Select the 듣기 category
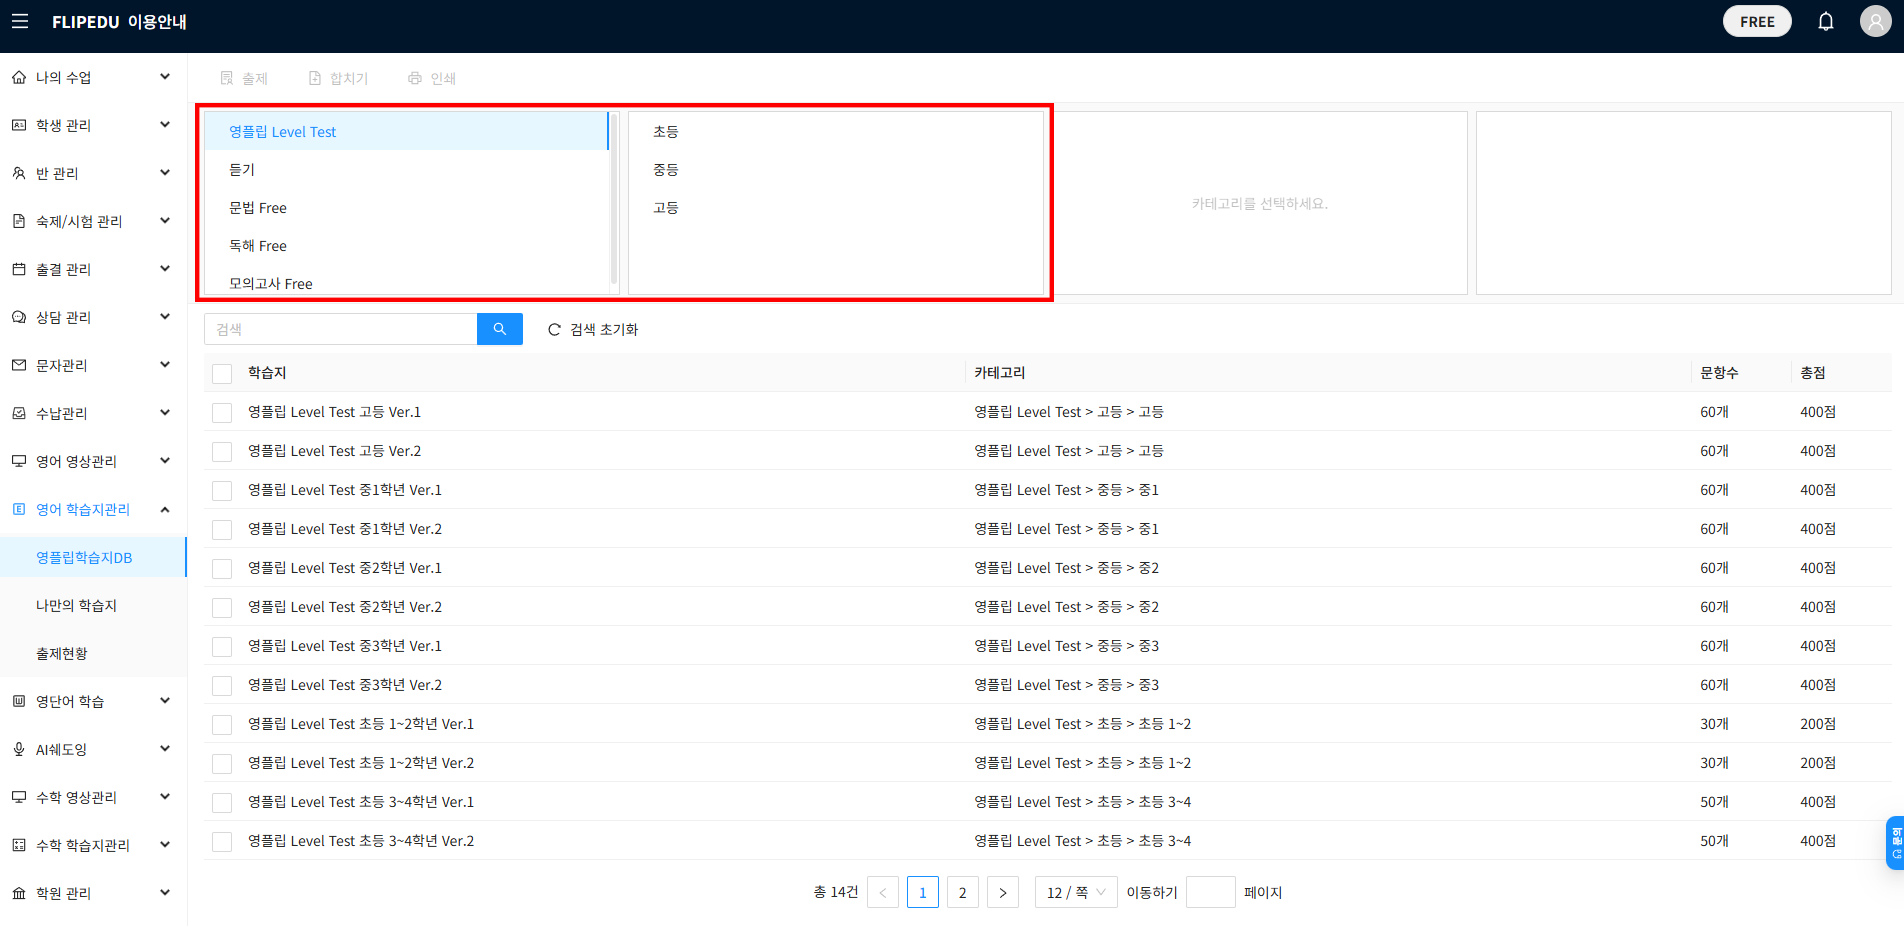Screen dimensions: 1904x926 [406, 169]
